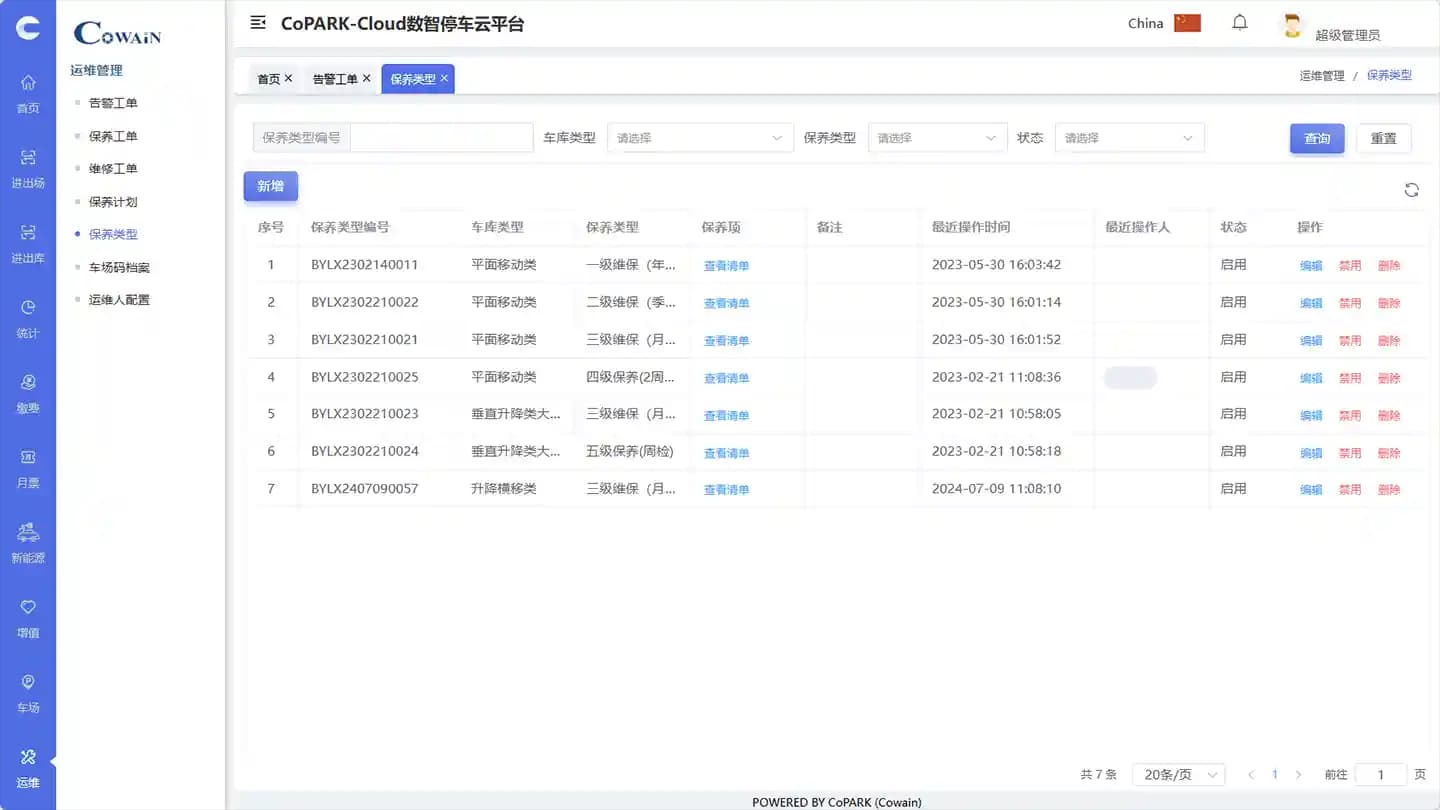Open 查看清单 for BYLX2302140011

(727, 266)
